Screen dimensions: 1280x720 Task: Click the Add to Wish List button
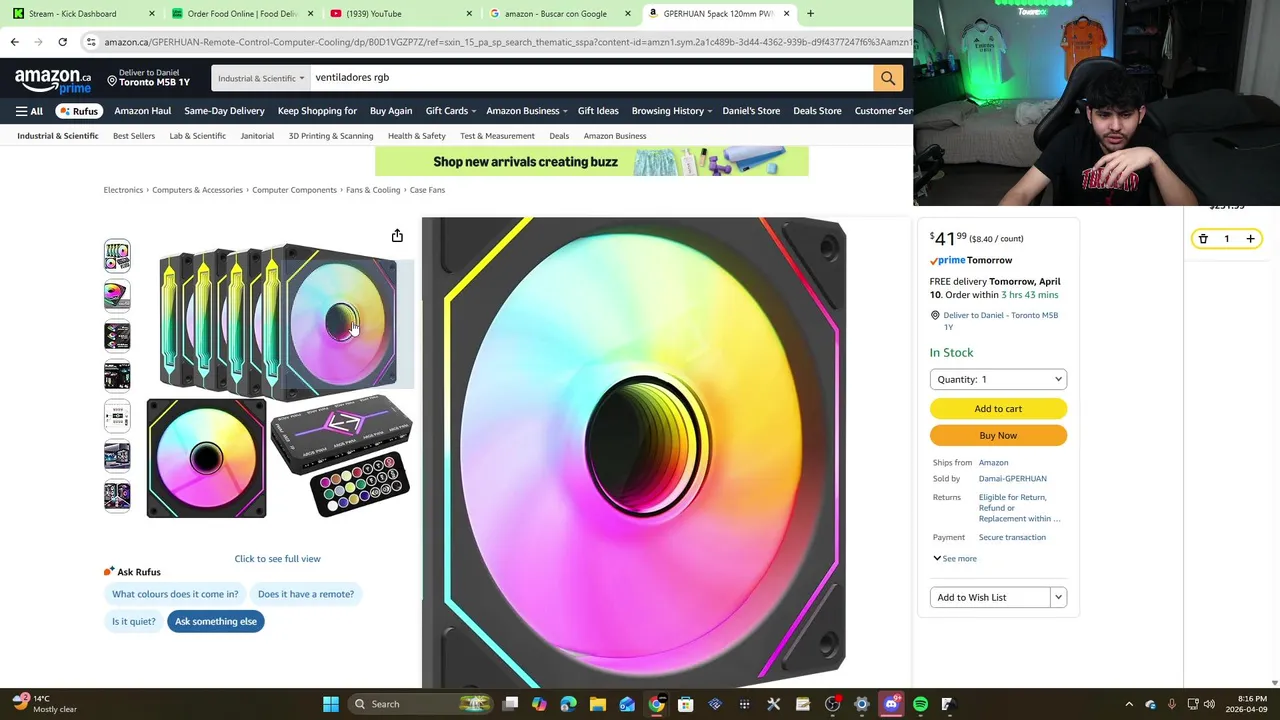pyautogui.click(x=990, y=597)
